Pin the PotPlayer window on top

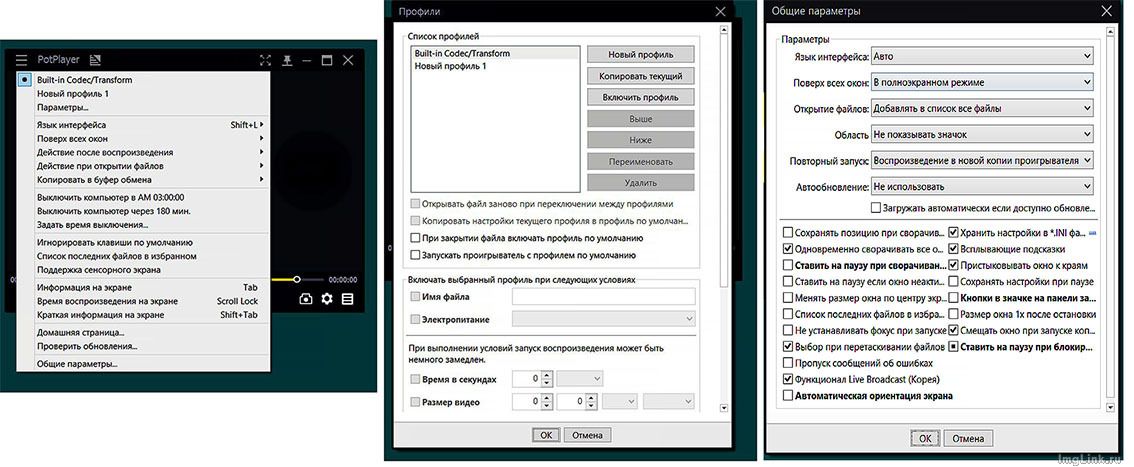[288, 60]
